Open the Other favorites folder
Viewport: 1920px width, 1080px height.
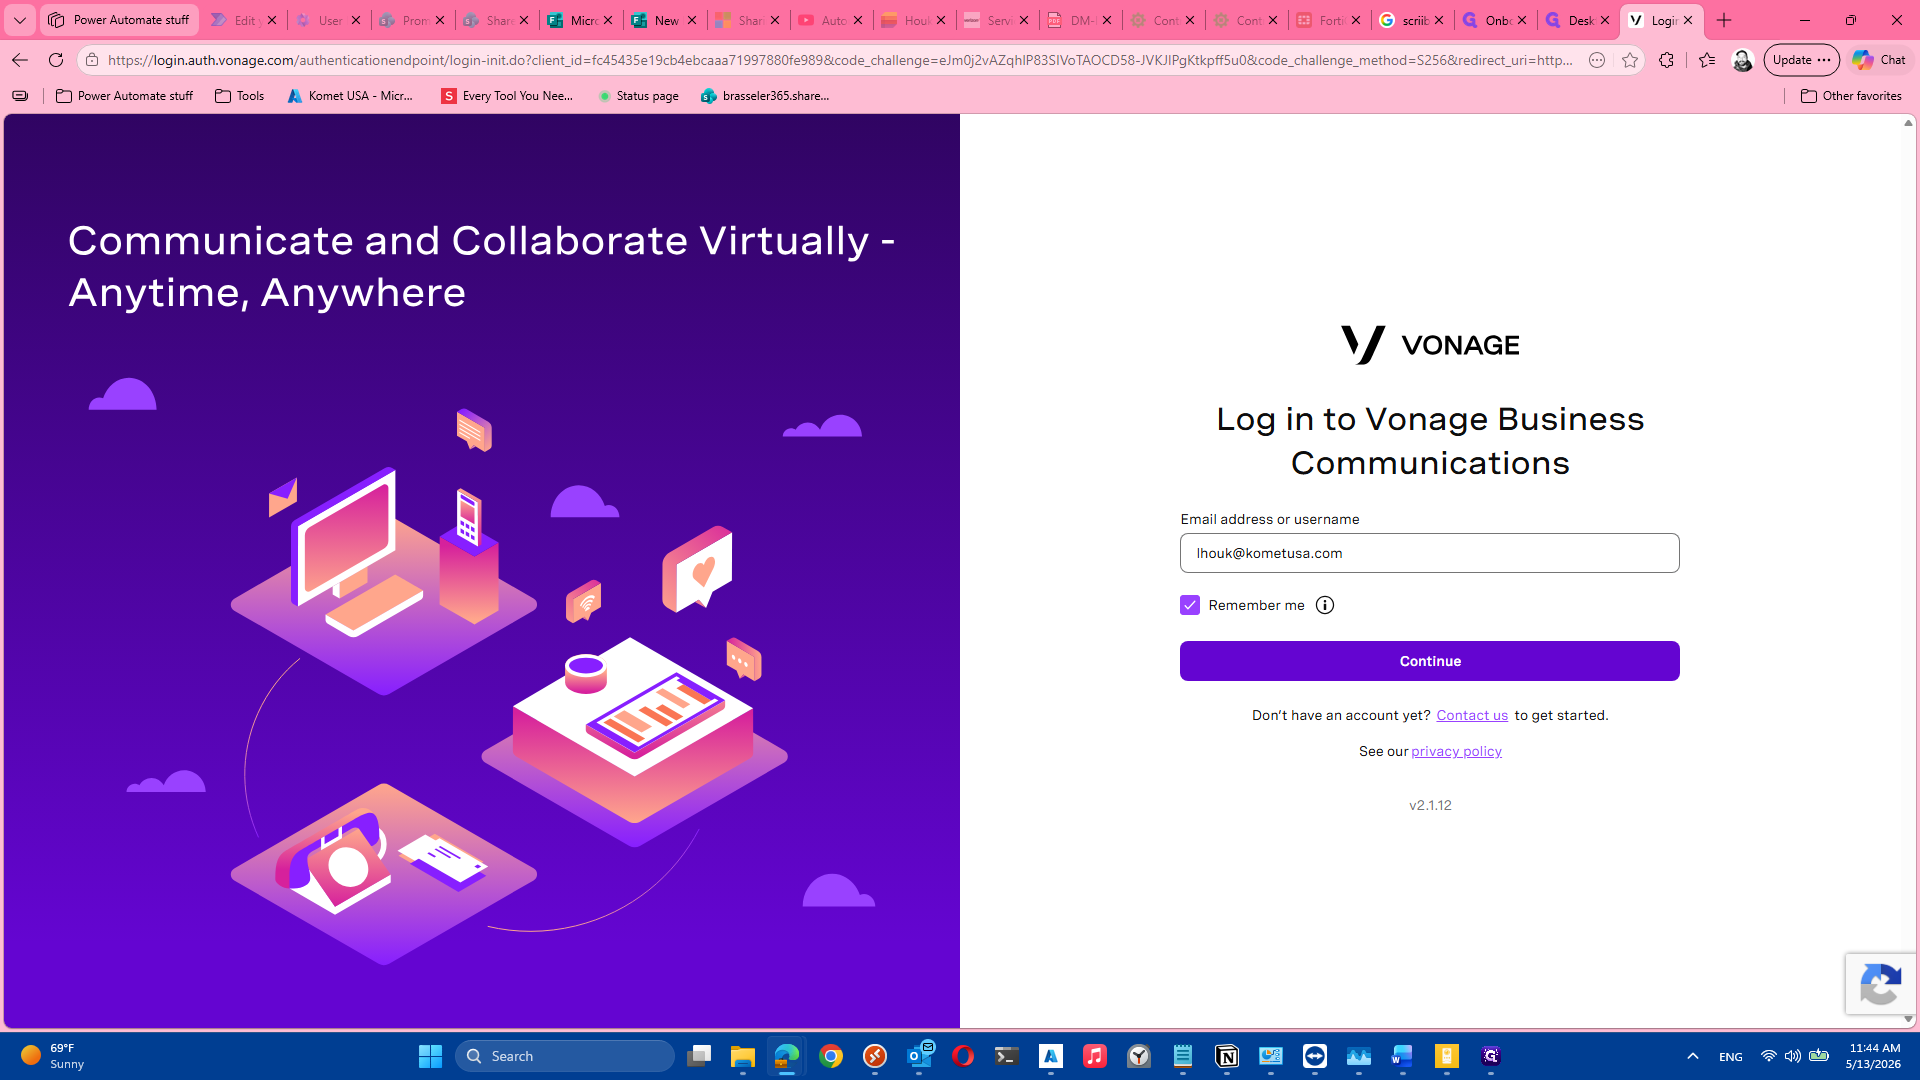(x=1851, y=96)
